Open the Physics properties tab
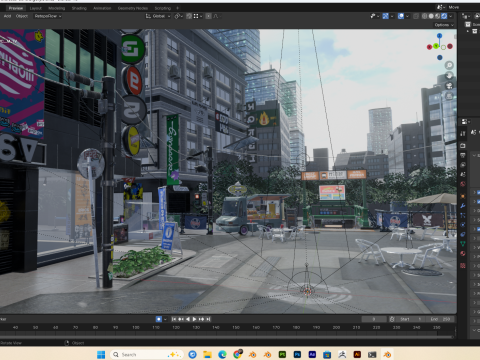Image resolution: width=480 pixels, height=360 pixels. [x=463, y=225]
